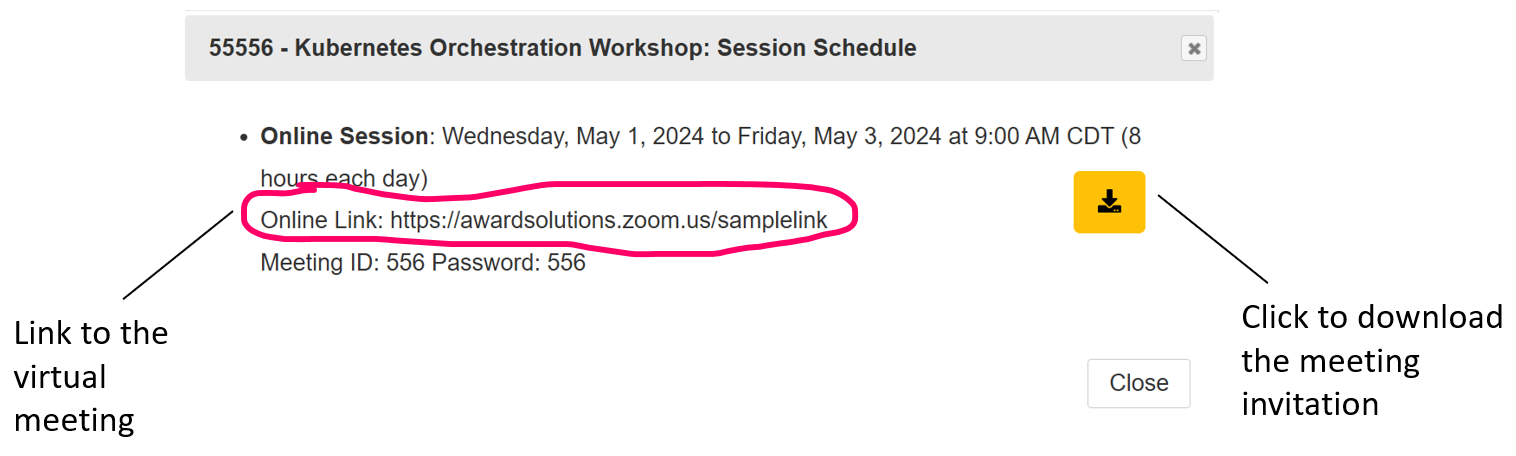This screenshot has width=1516, height=456.
Task: Click the 'hours each day' text
Action: tap(344, 179)
